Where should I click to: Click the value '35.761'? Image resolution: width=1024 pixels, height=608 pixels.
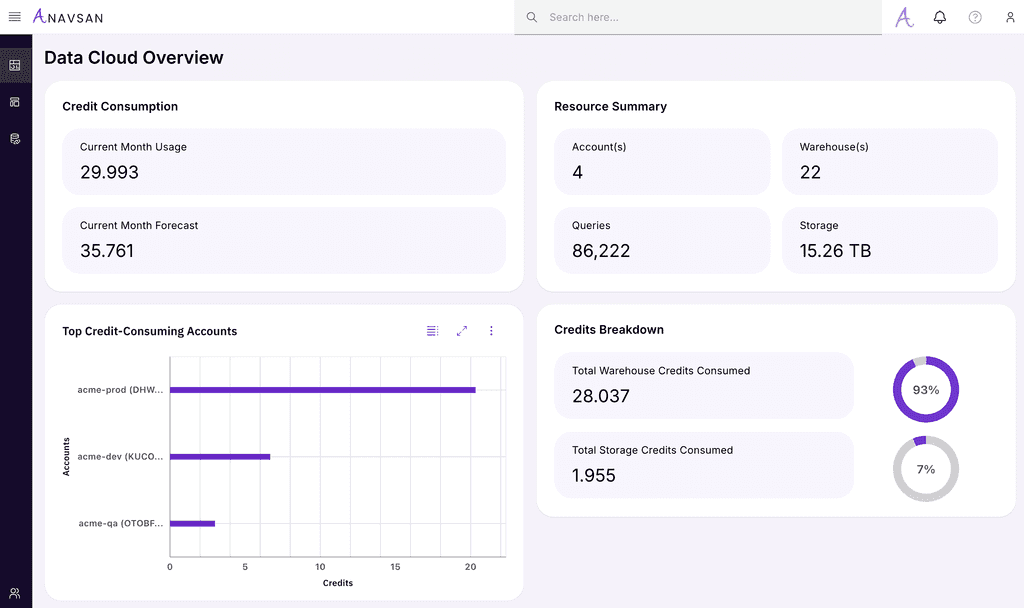(106, 251)
